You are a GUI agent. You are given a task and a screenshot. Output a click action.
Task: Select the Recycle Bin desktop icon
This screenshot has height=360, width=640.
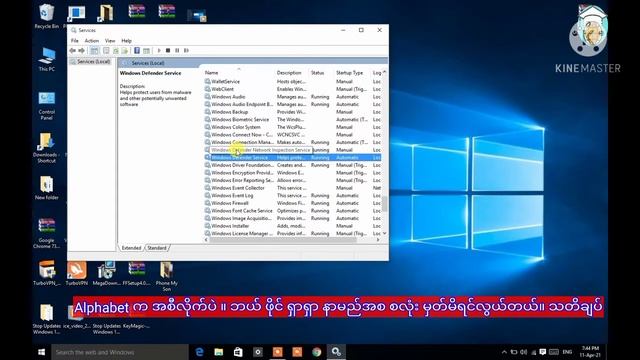47,16
